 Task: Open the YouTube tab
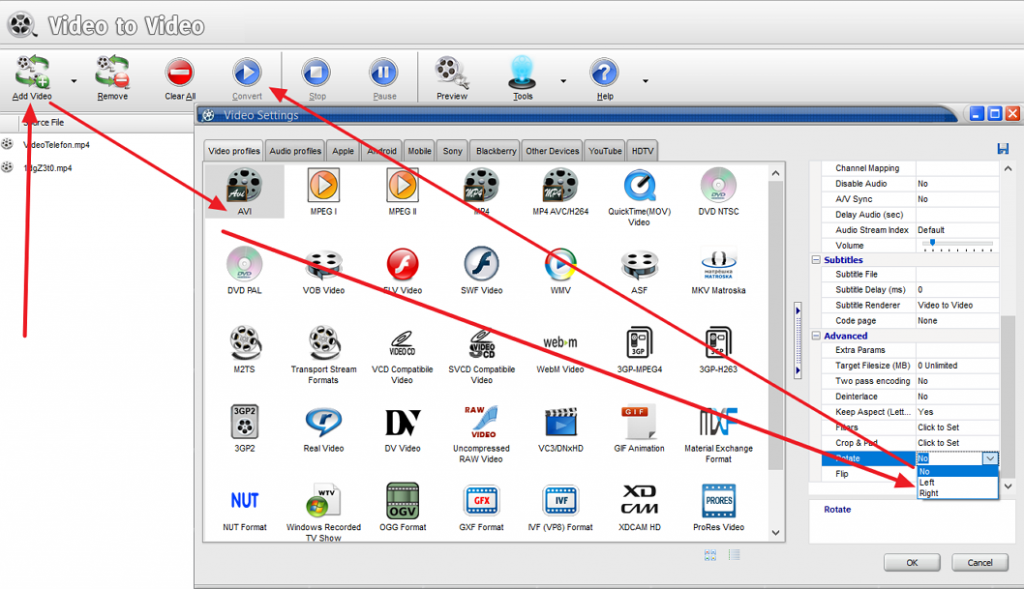tap(605, 151)
